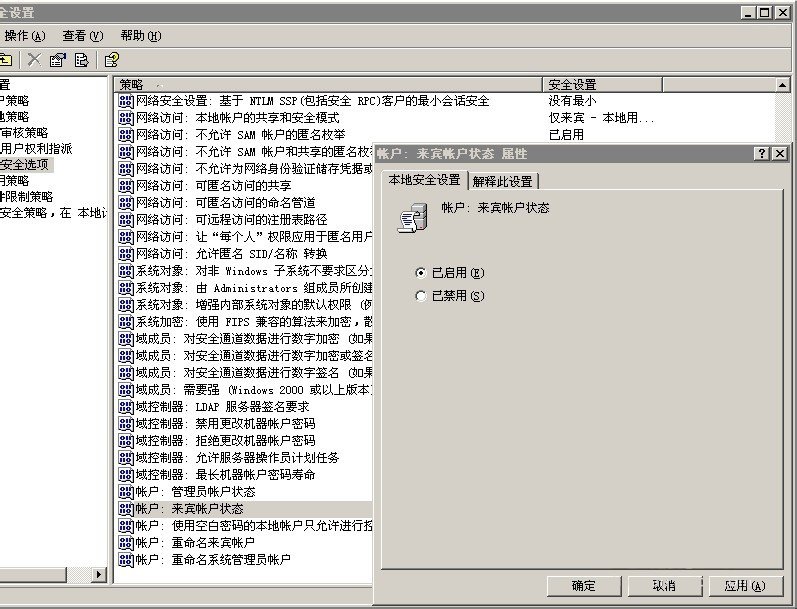The height and width of the screenshot is (609, 797).
Task: Open the 帮助(H) menu
Action: 140,36
